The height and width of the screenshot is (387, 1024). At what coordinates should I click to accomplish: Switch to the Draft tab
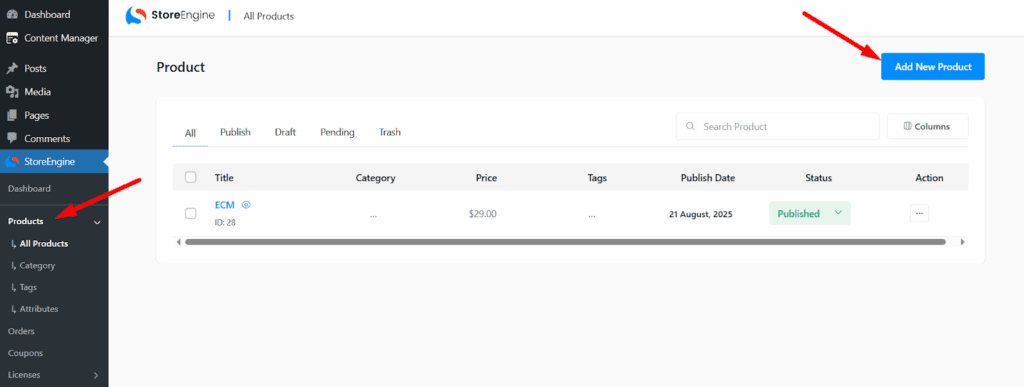[285, 132]
